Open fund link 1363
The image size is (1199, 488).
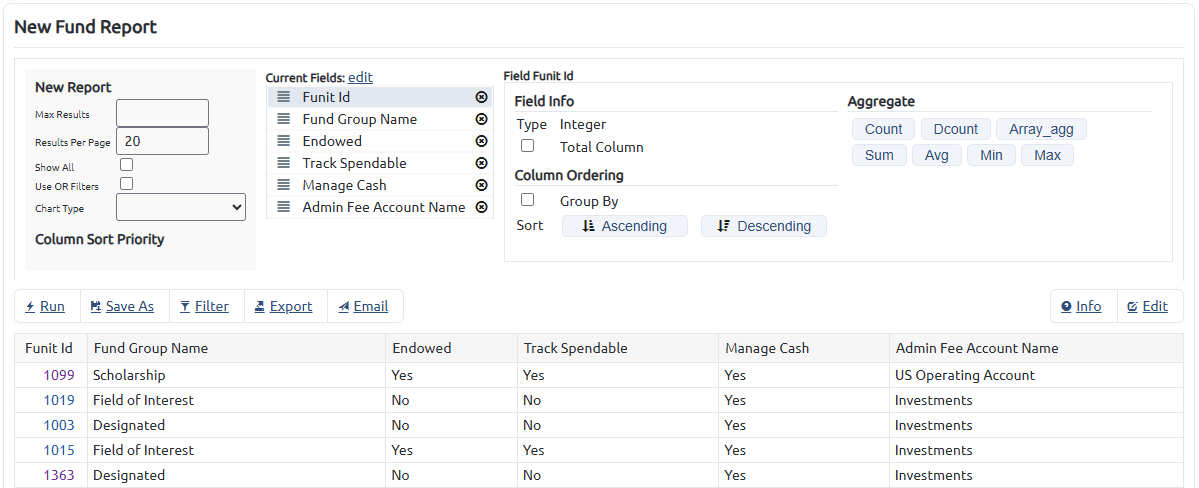pyautogui.click(x=59, y=475)
